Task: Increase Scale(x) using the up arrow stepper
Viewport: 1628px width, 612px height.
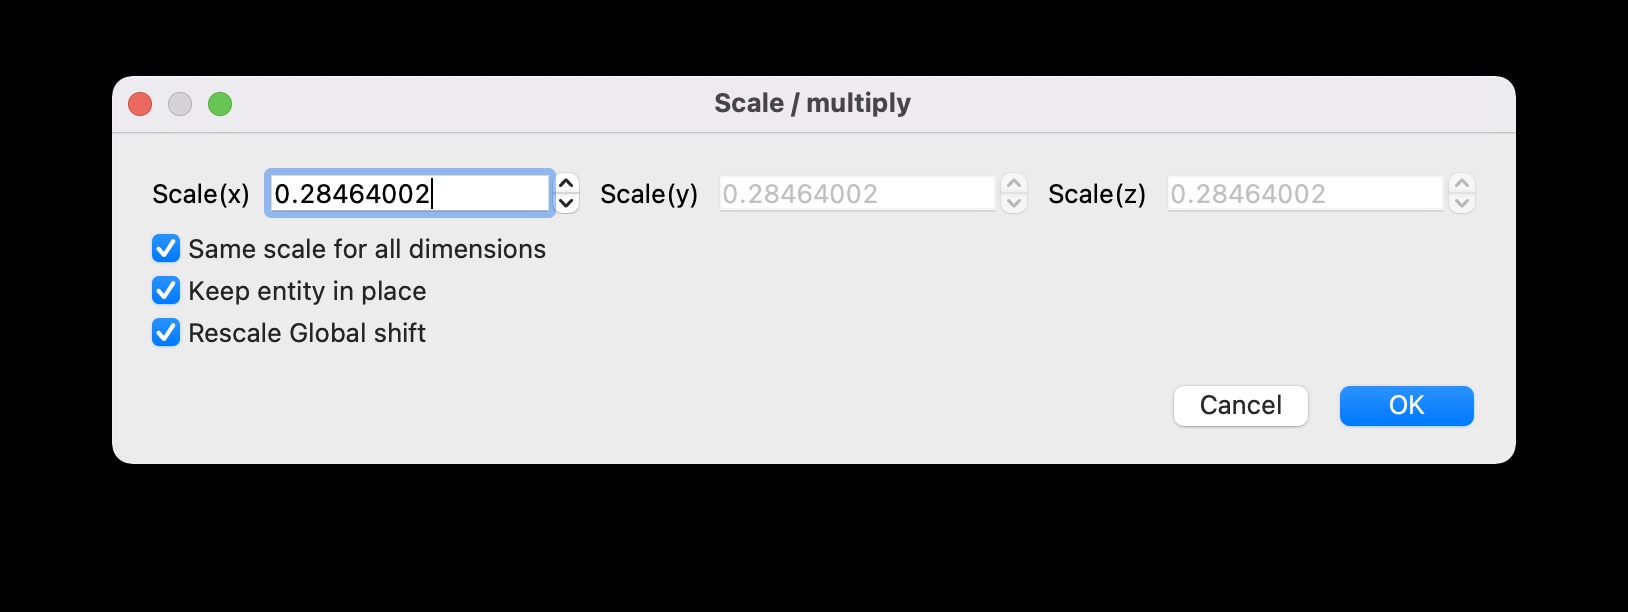Action: (x=564, y=184)
